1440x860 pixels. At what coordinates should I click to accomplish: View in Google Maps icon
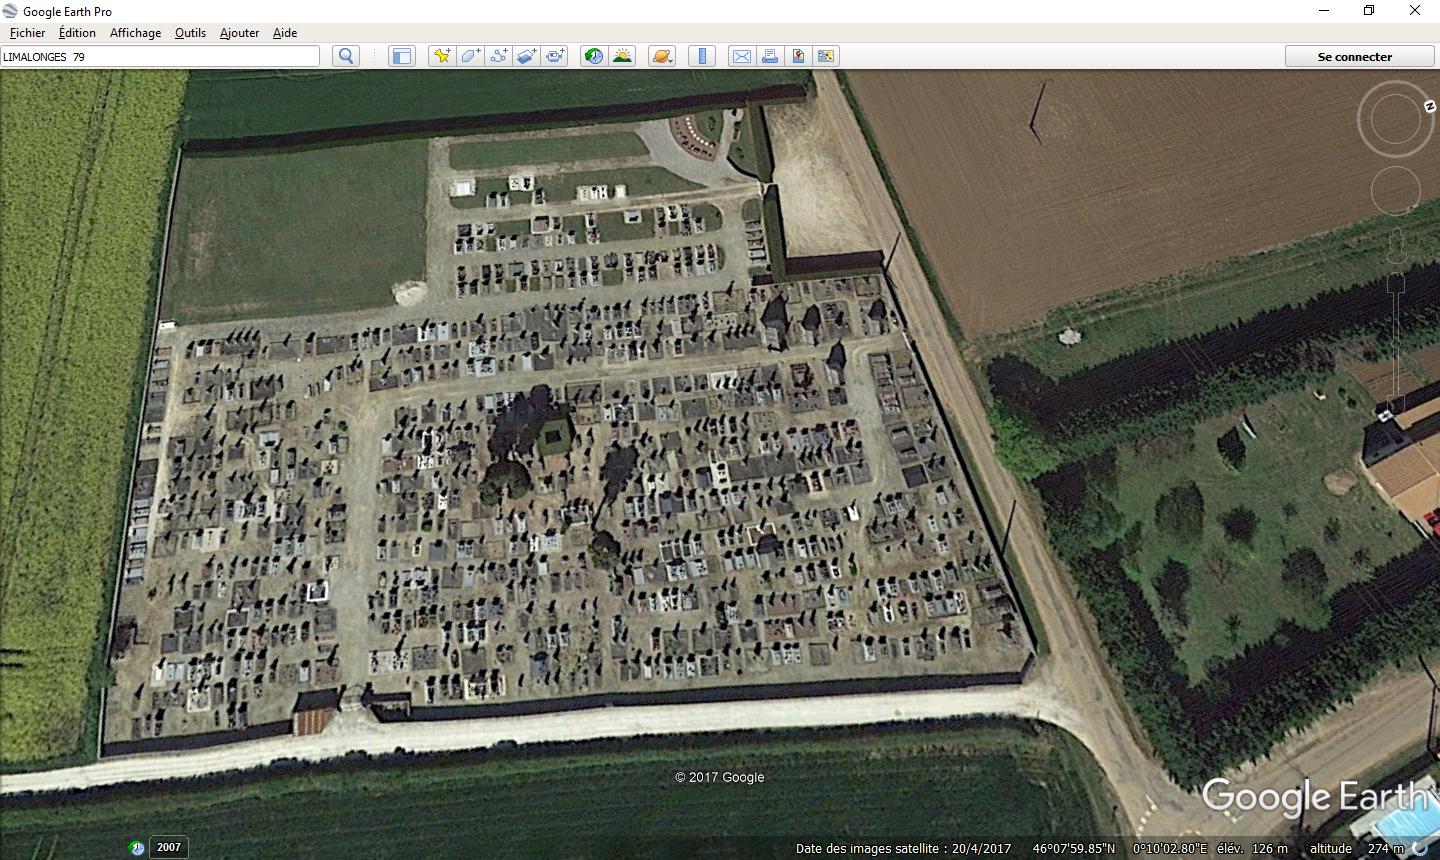tap(826, 56)
